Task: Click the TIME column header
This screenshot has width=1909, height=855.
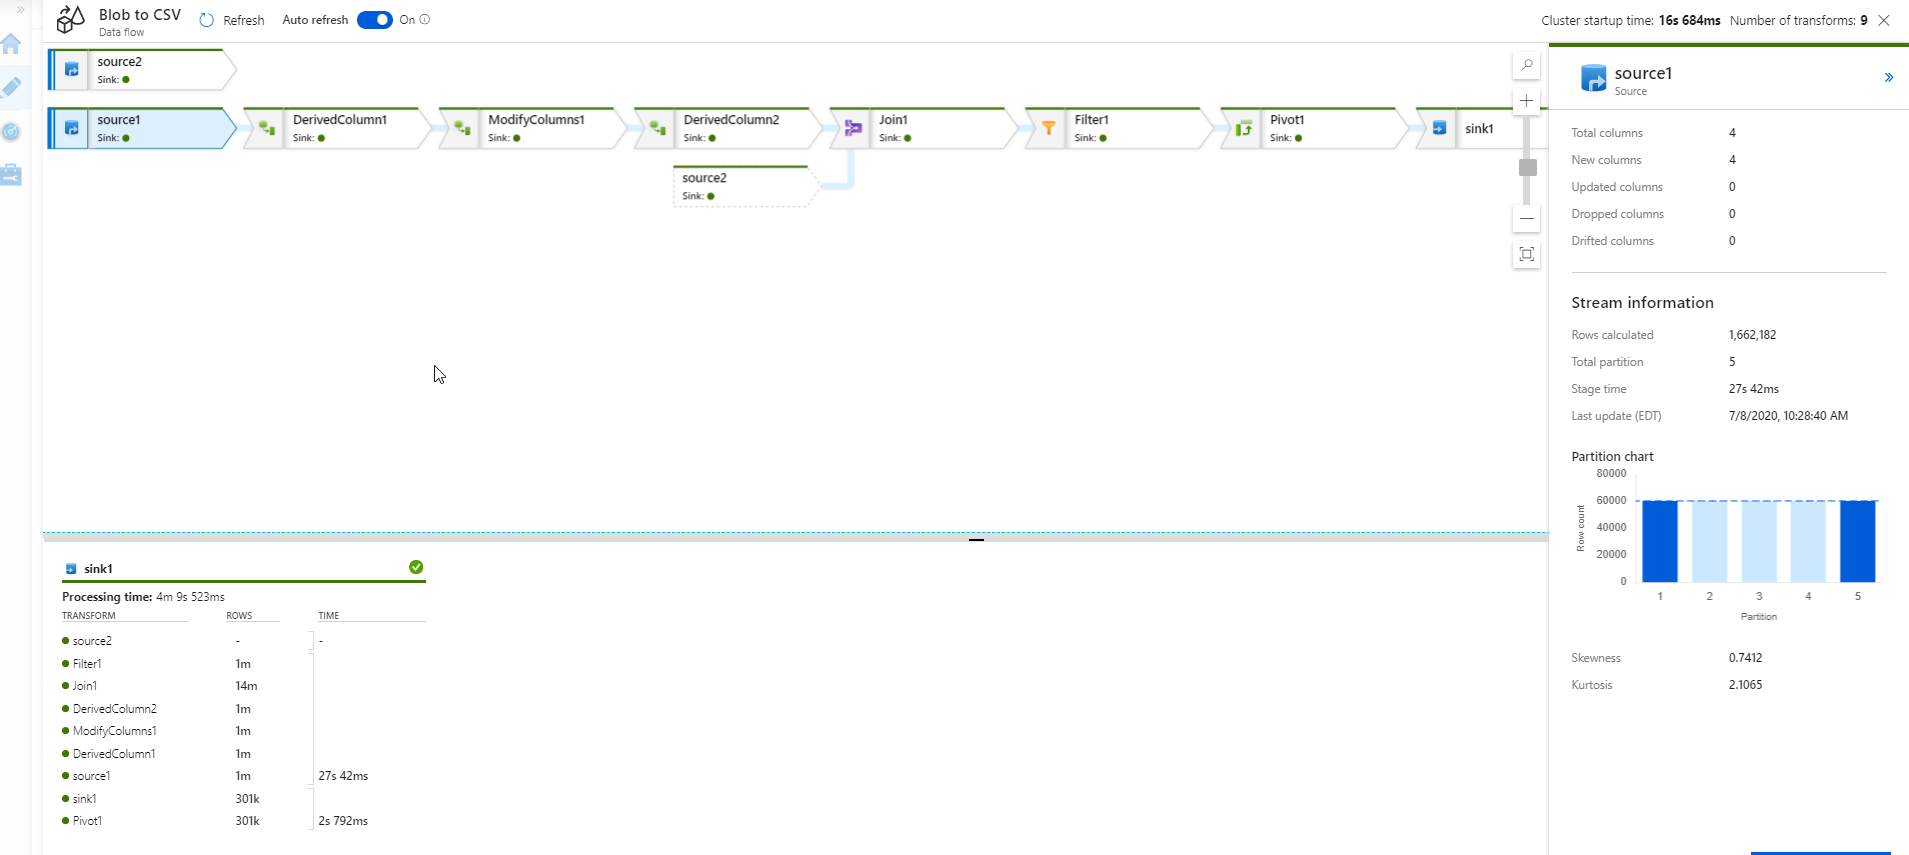Action: point(329,616)
